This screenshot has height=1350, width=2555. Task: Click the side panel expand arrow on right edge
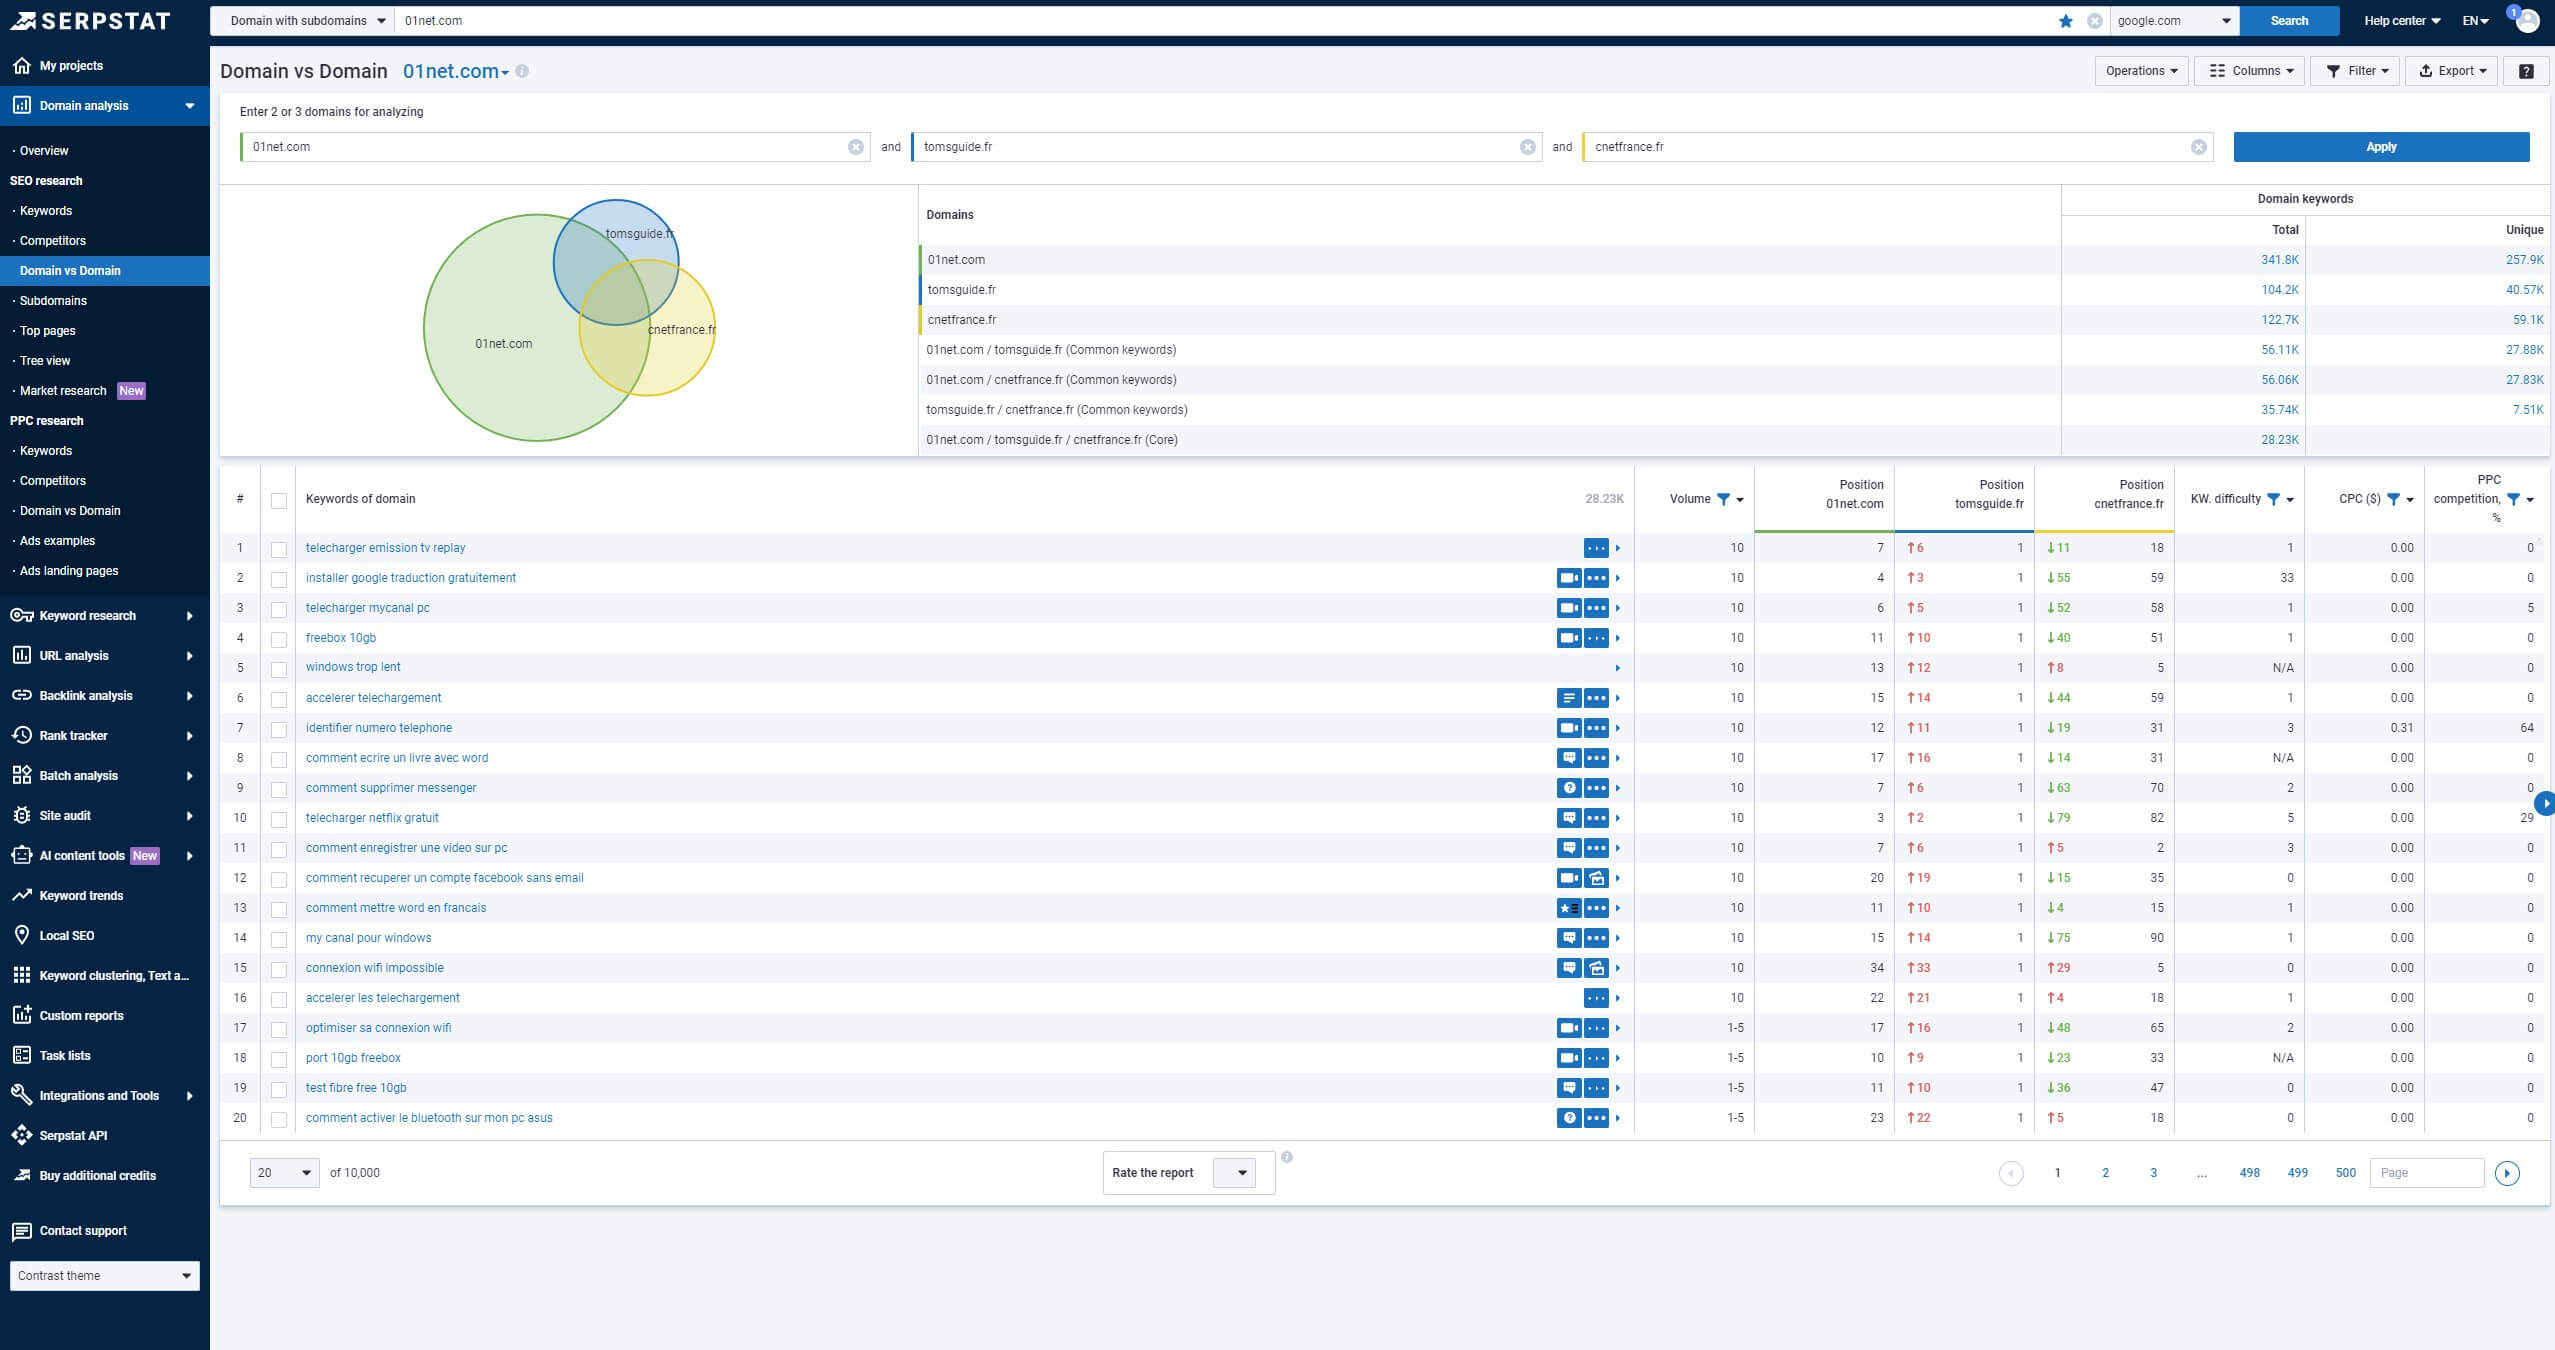[x=2546, y=803]
